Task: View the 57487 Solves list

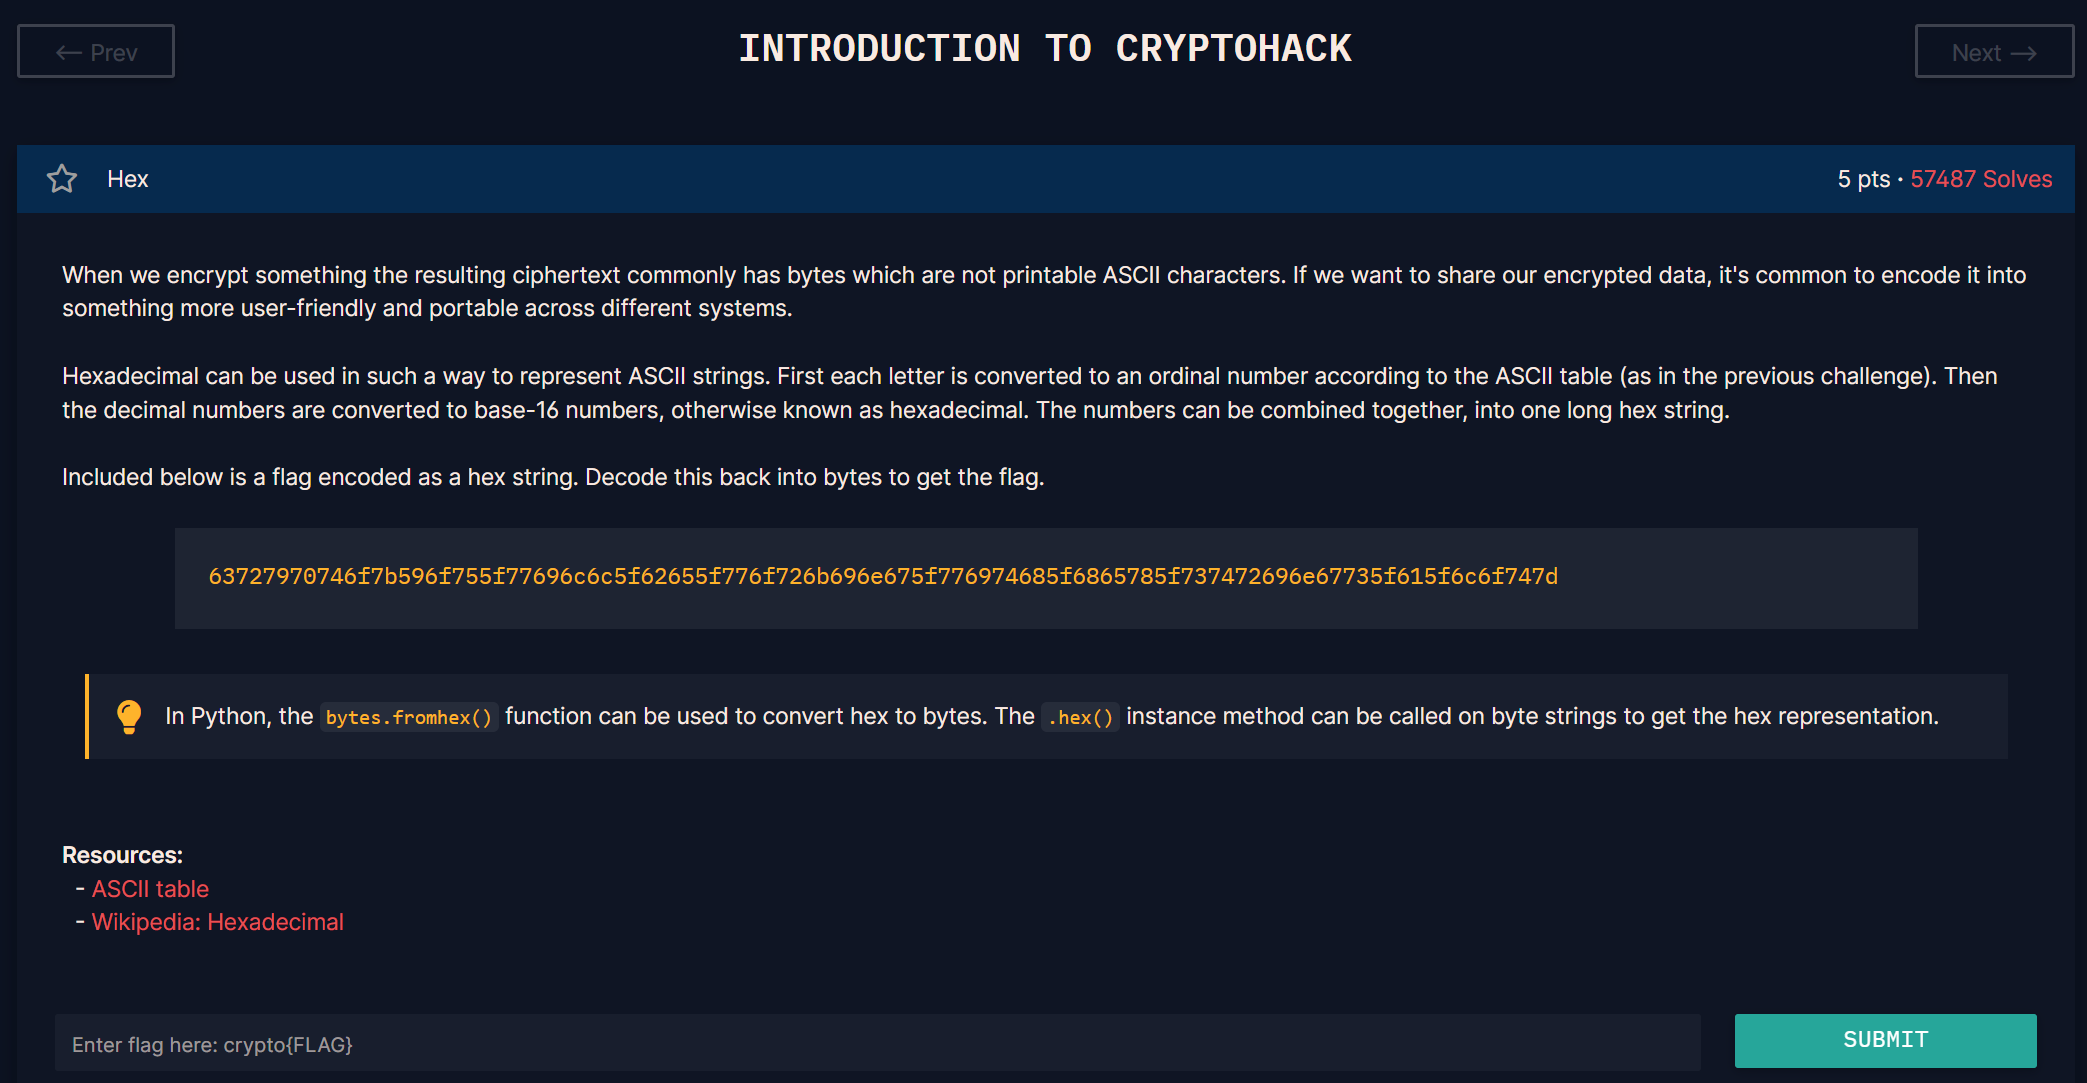Action: click(1981, 179)
